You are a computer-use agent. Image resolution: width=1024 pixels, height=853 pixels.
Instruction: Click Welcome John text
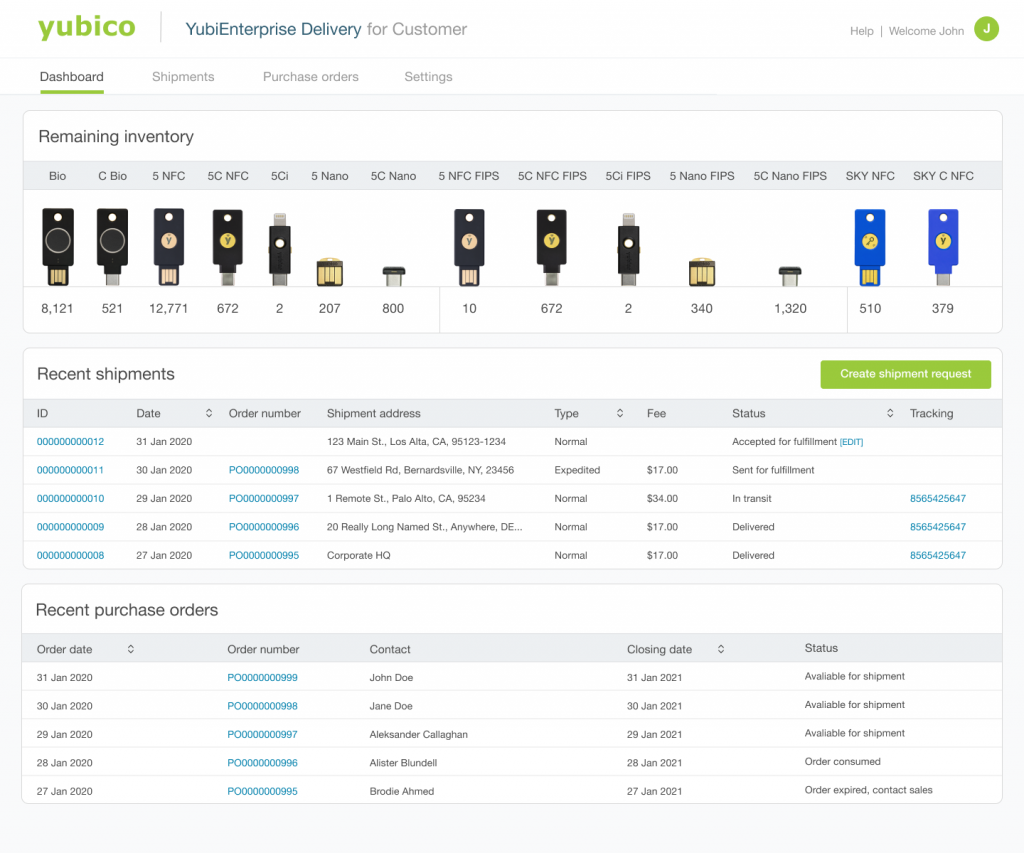[926, 31]
